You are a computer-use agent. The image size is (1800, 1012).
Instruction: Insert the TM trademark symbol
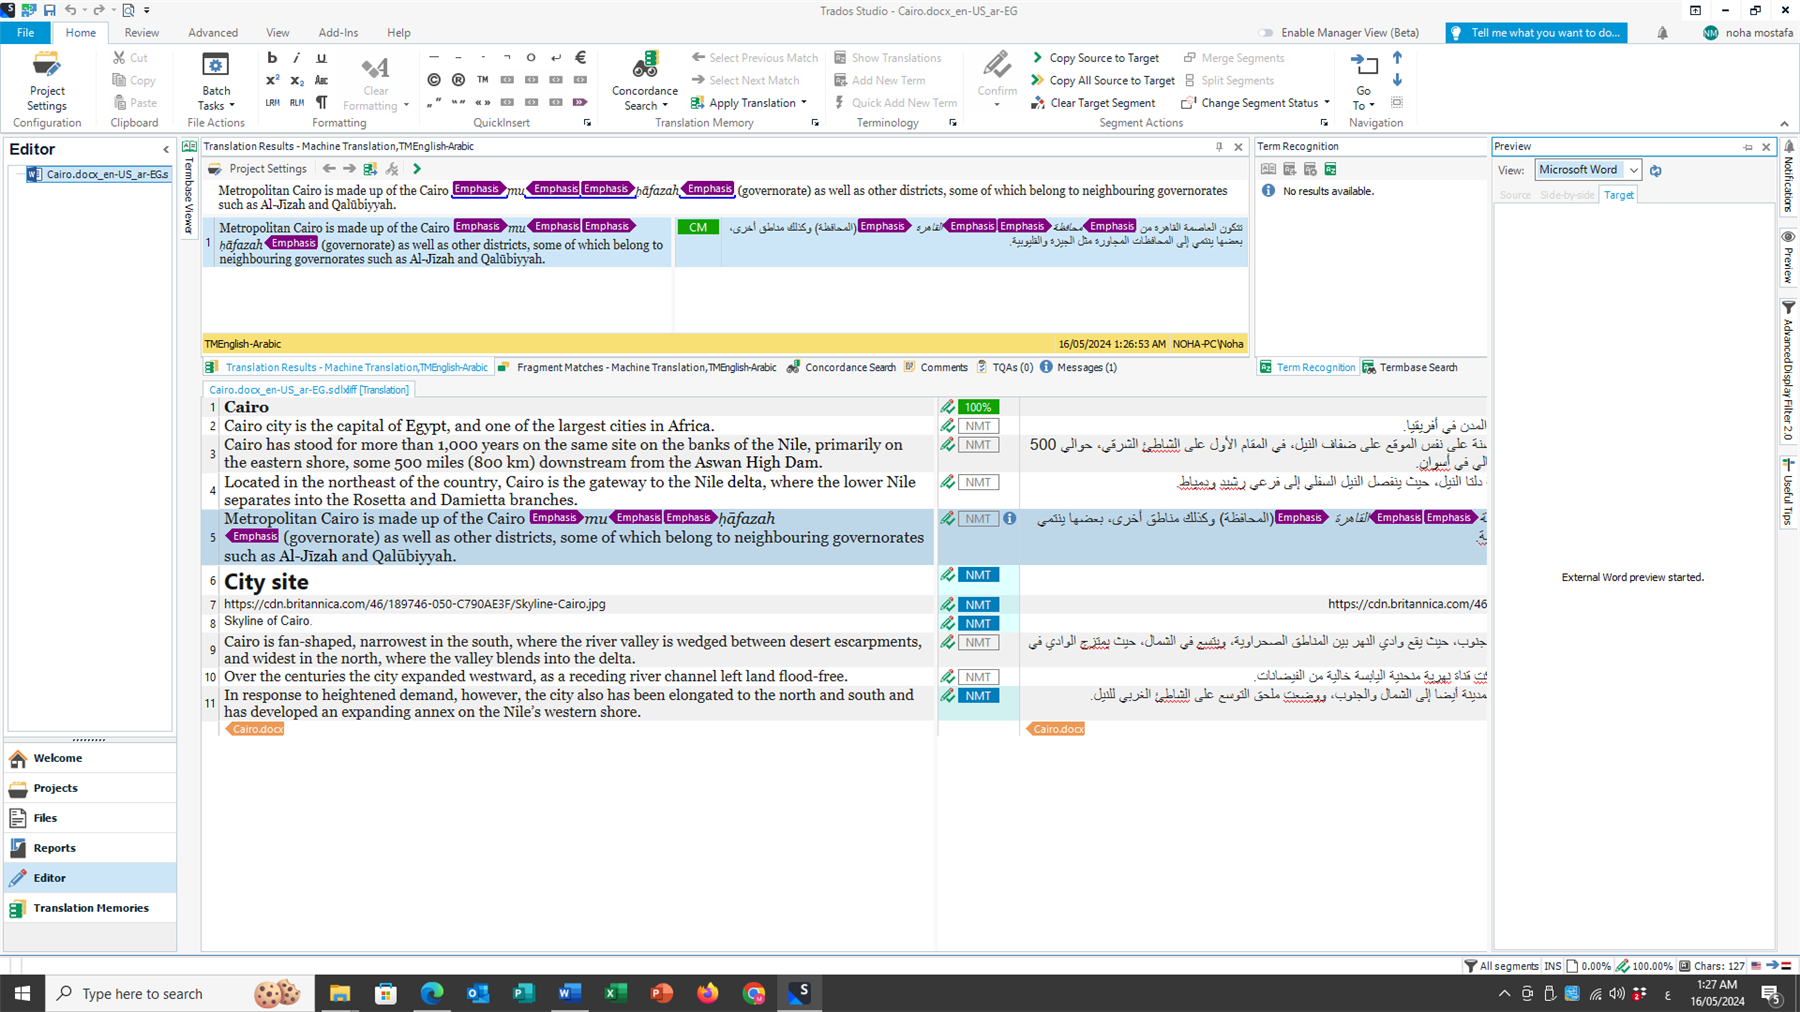coord(483,80)
